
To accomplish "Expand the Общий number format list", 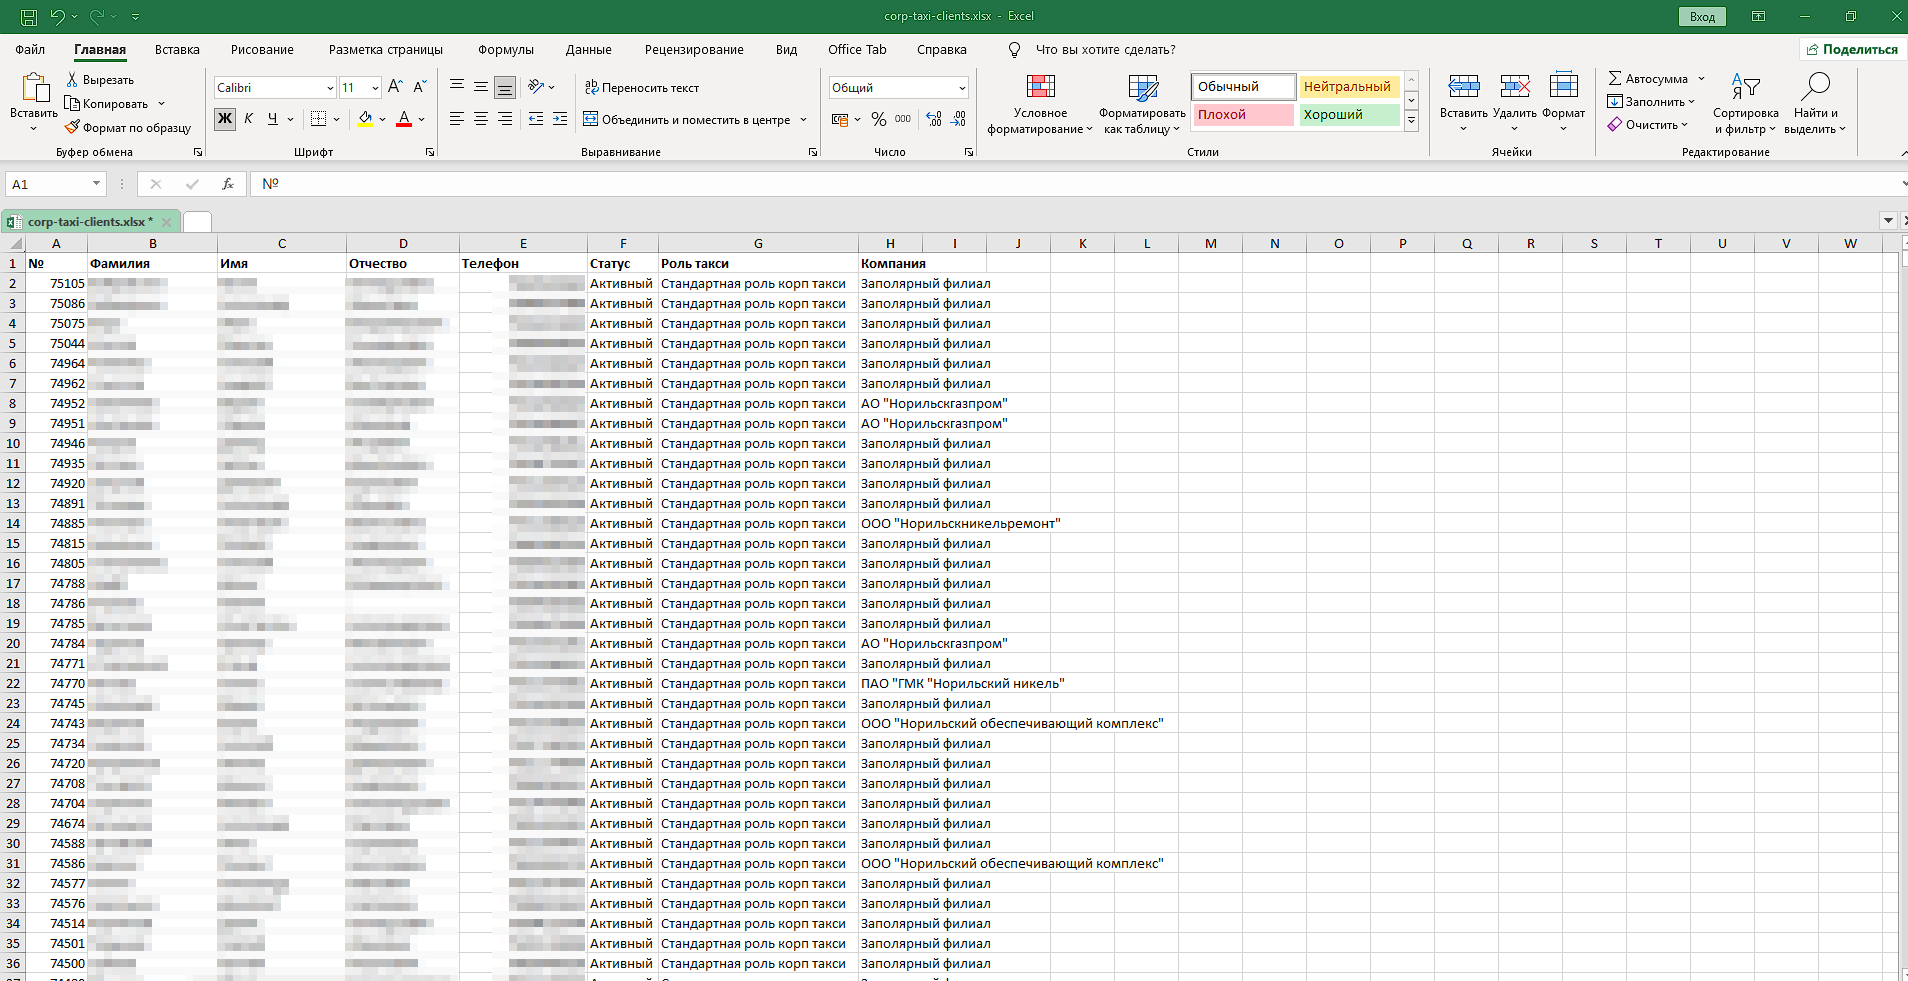I will click(959, 87).
